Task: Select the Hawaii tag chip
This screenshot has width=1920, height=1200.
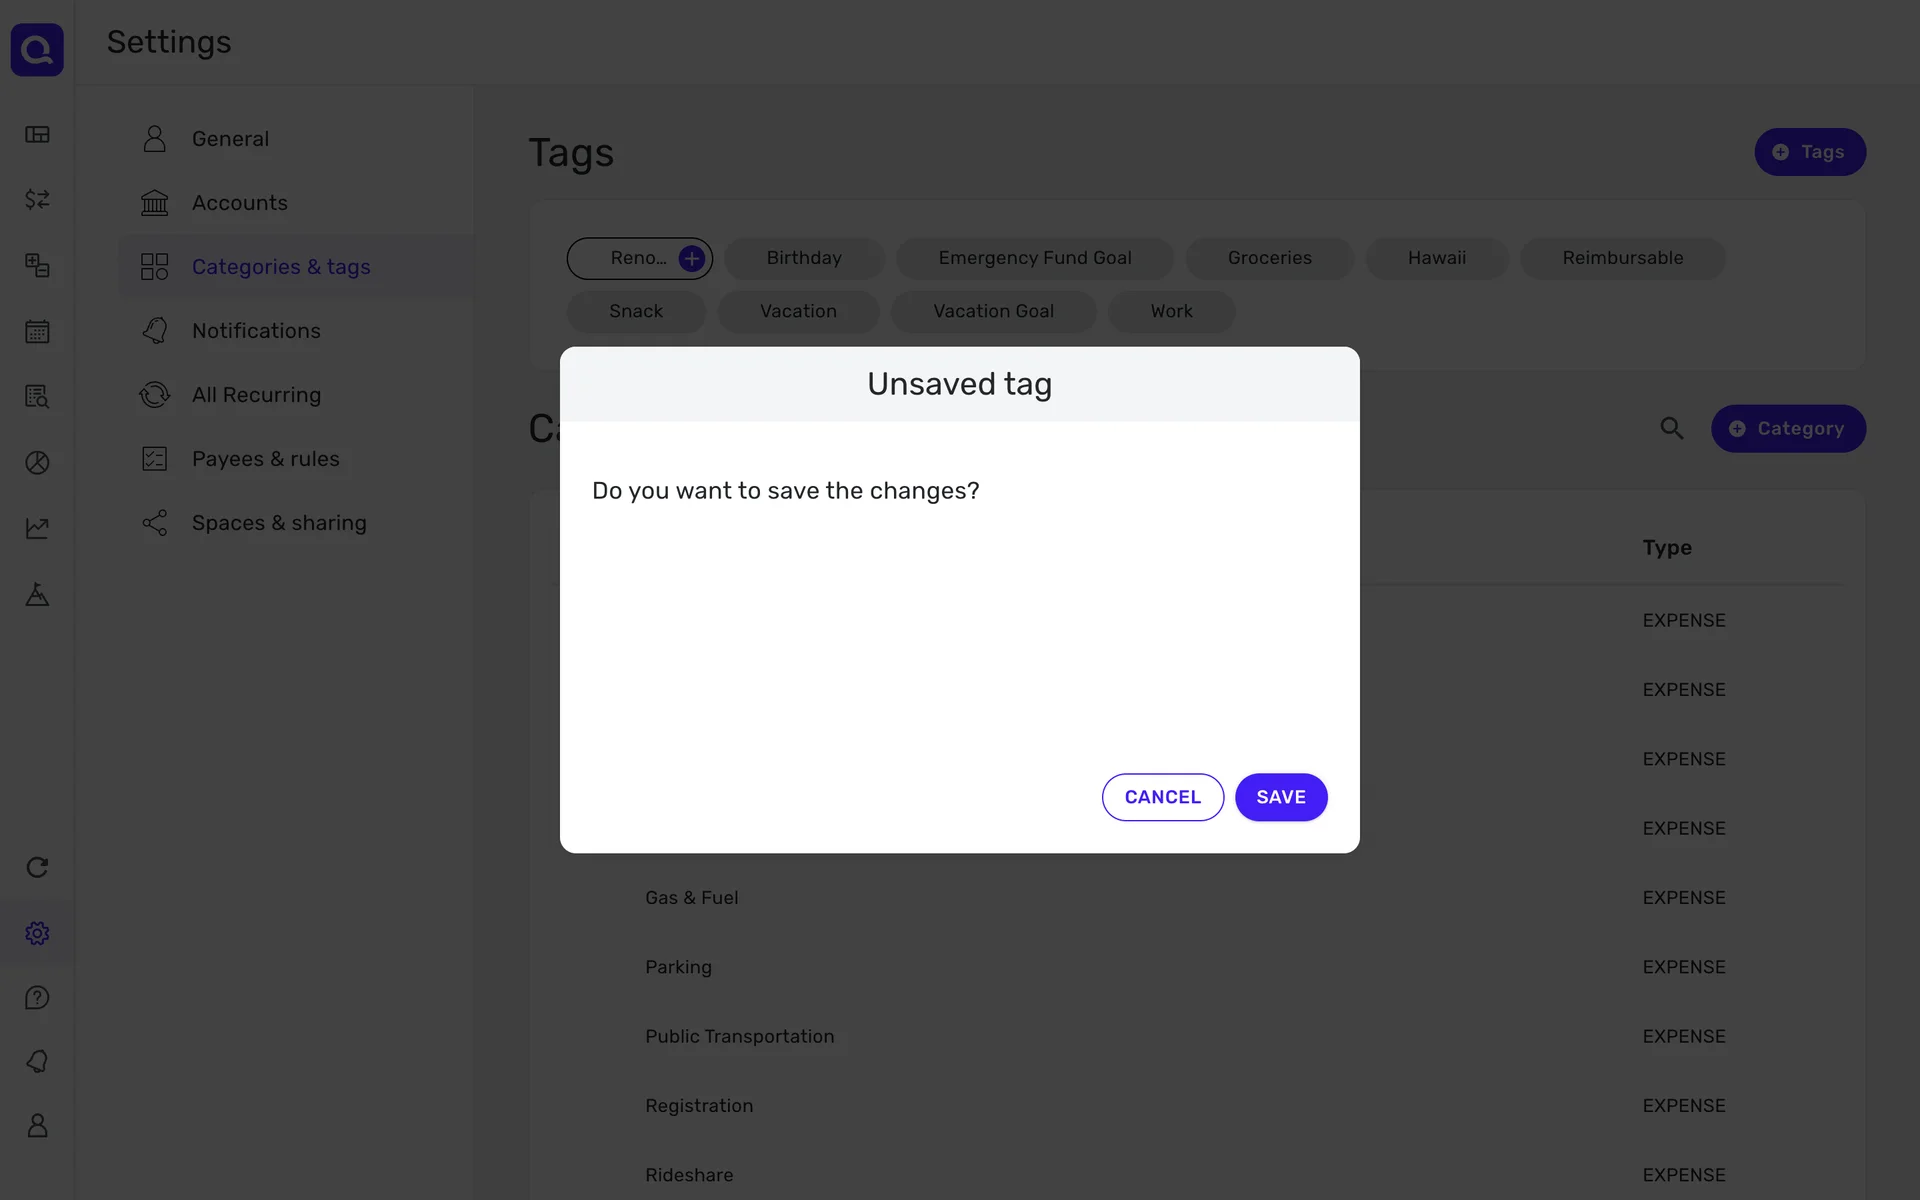Action: pos(1436,258)
